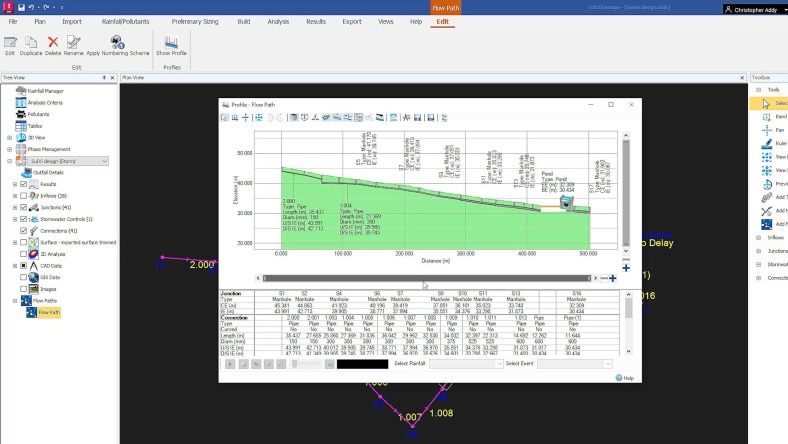
Task: Expand the Results tree node
Action: pos(15,184)
